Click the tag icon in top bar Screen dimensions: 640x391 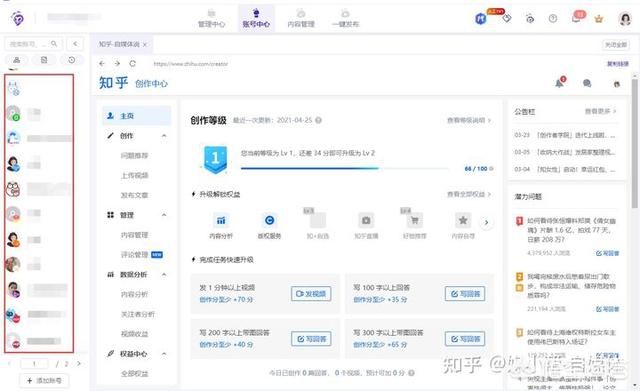[x=507, y=18]
